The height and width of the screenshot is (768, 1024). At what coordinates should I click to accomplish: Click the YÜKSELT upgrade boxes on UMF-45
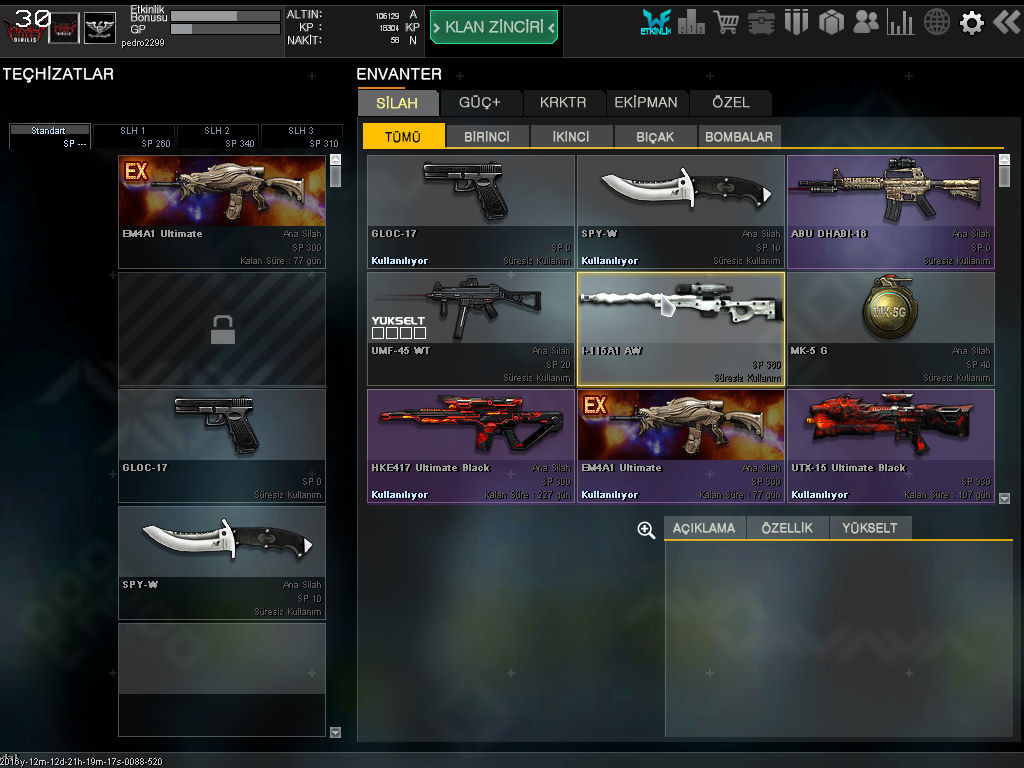399,333
